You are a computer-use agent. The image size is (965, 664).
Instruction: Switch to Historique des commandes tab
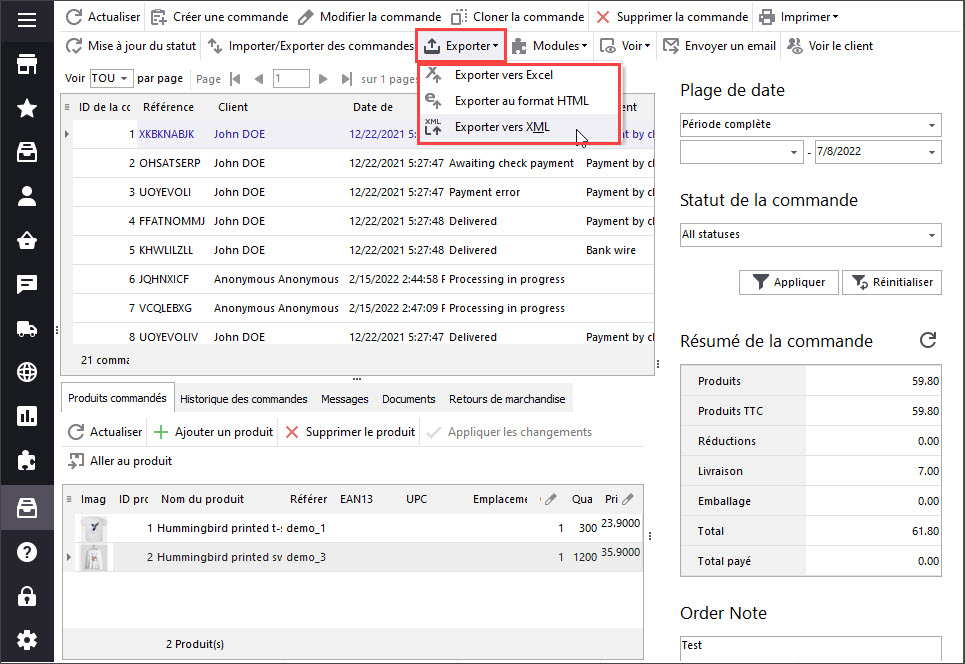(x=243, y=399)
